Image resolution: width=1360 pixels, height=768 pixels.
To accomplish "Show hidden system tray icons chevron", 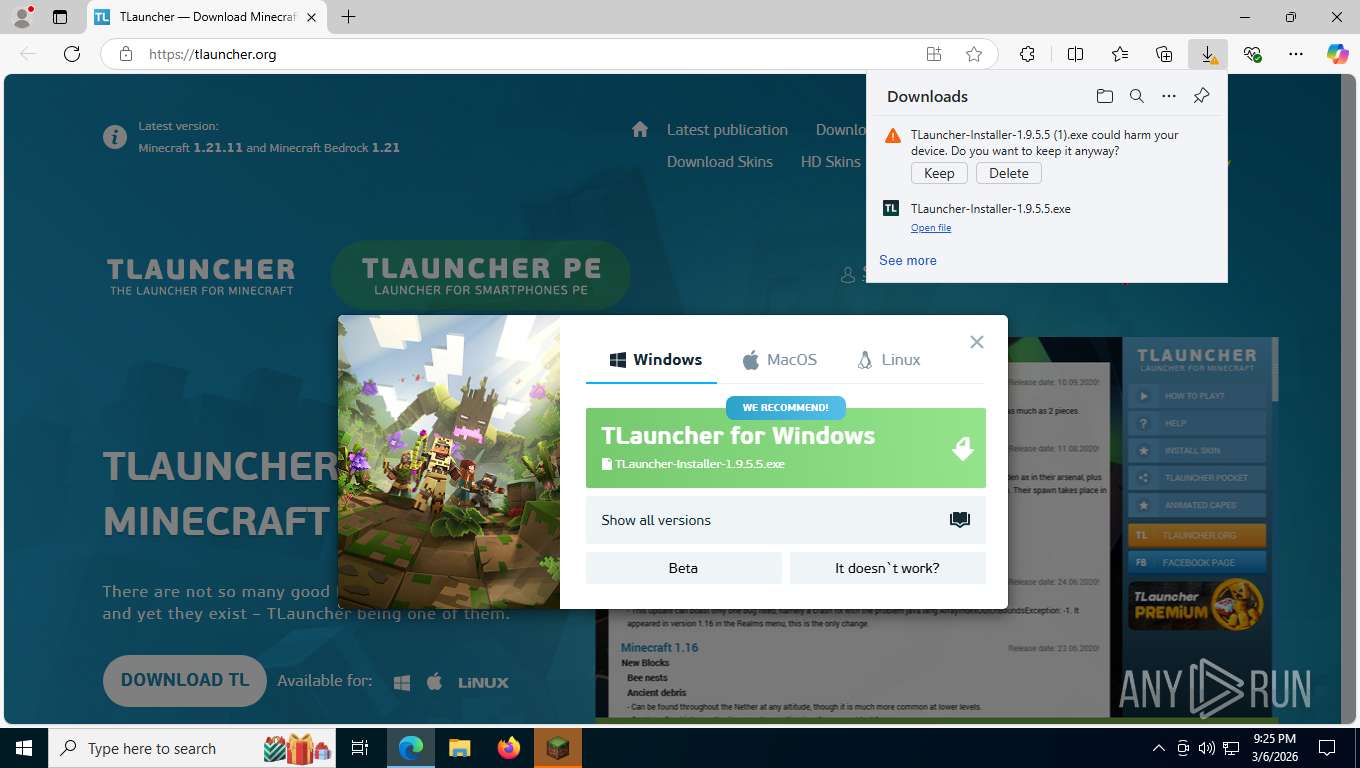I will coord(1159,748).
